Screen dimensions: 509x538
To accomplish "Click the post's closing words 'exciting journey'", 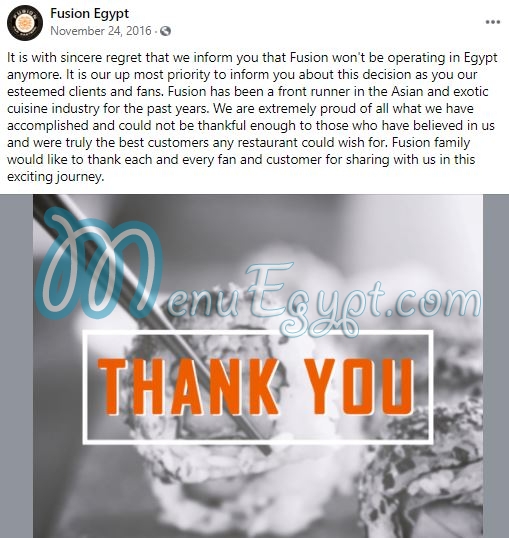I will click(55, 177).
